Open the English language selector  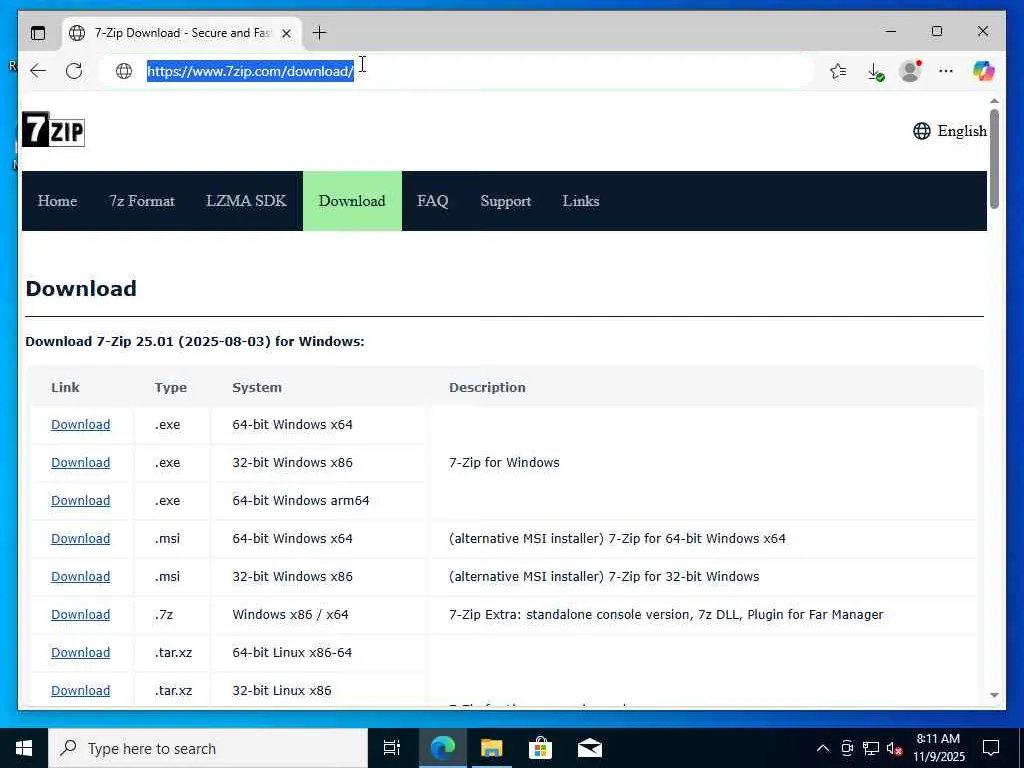950,131
